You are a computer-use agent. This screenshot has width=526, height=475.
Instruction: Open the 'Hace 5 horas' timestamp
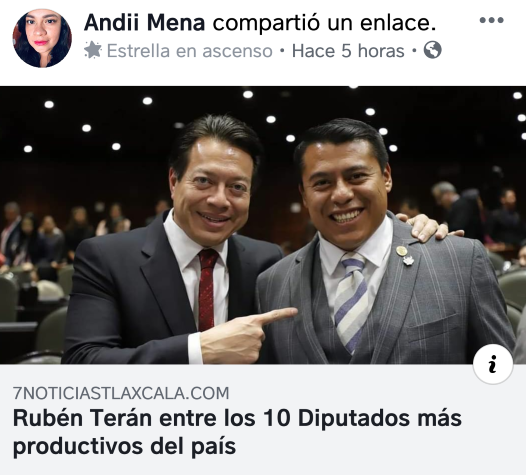pos(348,51)
